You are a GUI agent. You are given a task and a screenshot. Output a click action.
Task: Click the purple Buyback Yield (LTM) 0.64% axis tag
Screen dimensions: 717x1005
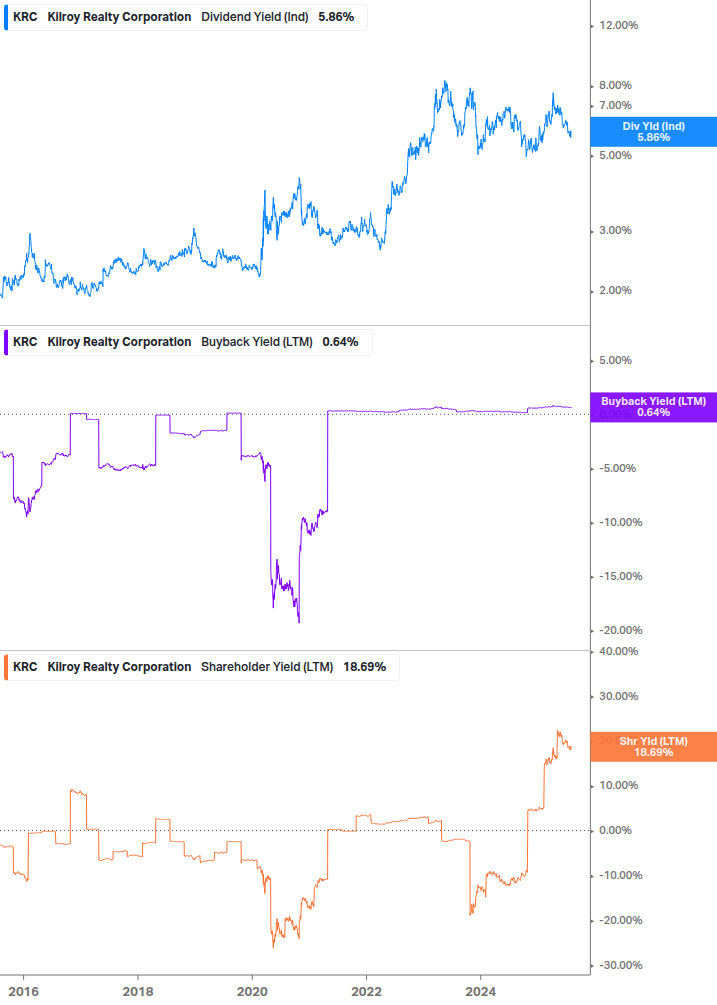pos(654,407)
